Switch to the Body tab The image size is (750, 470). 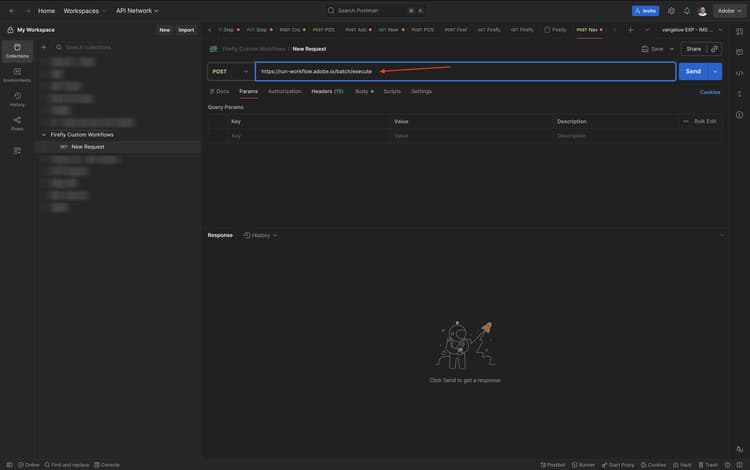click(x=364, y=91)
